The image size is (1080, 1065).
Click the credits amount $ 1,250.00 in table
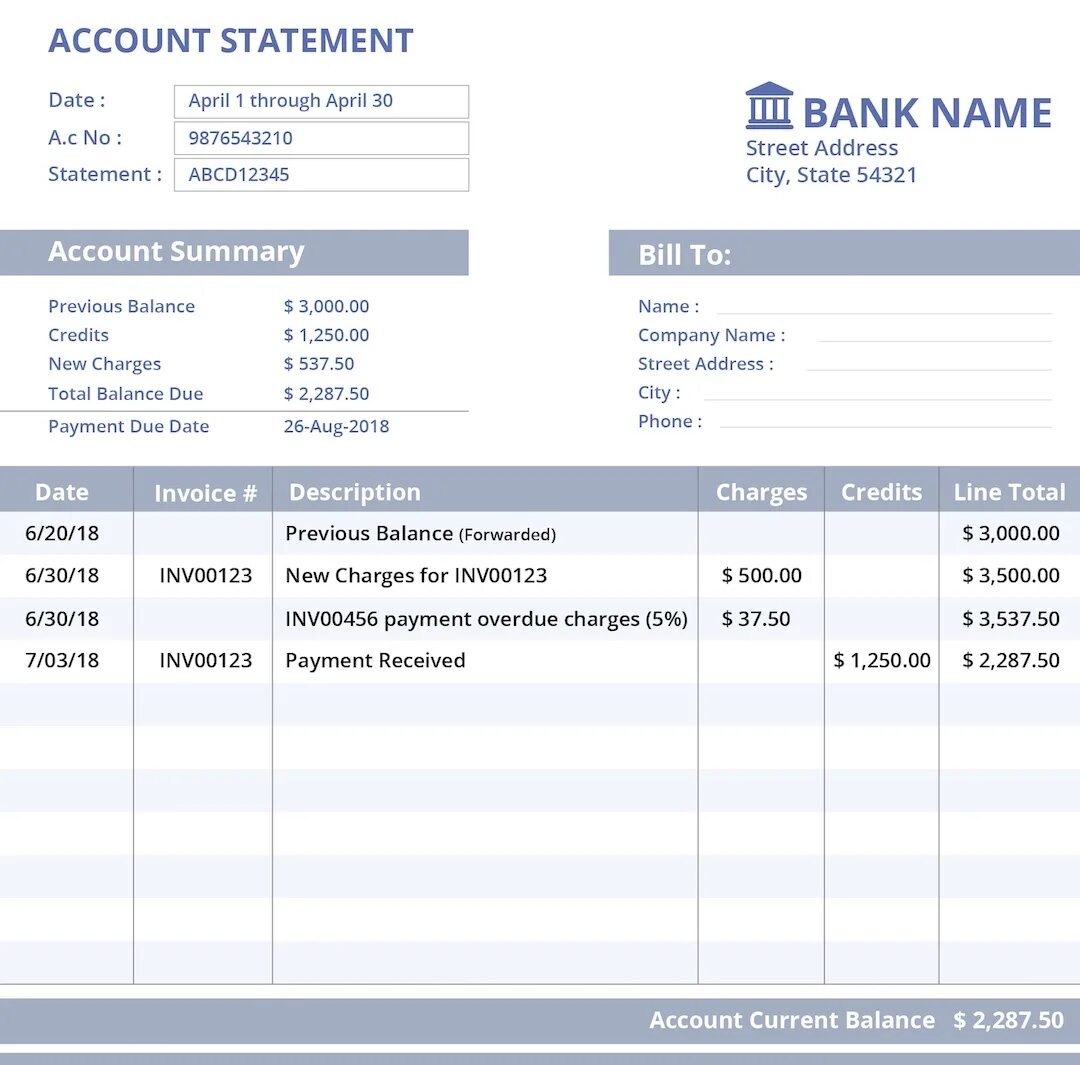click(882, 661)
